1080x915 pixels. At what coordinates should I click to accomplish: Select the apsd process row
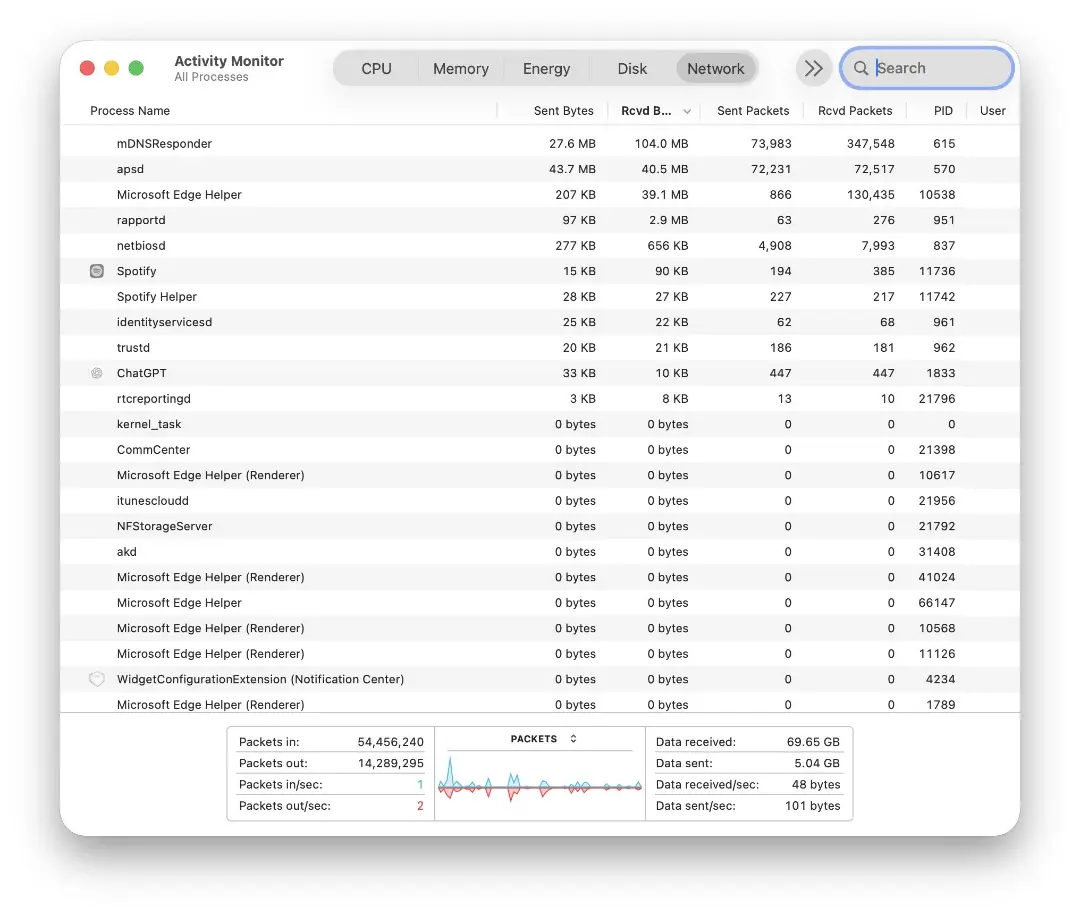(x=540, y=169)
